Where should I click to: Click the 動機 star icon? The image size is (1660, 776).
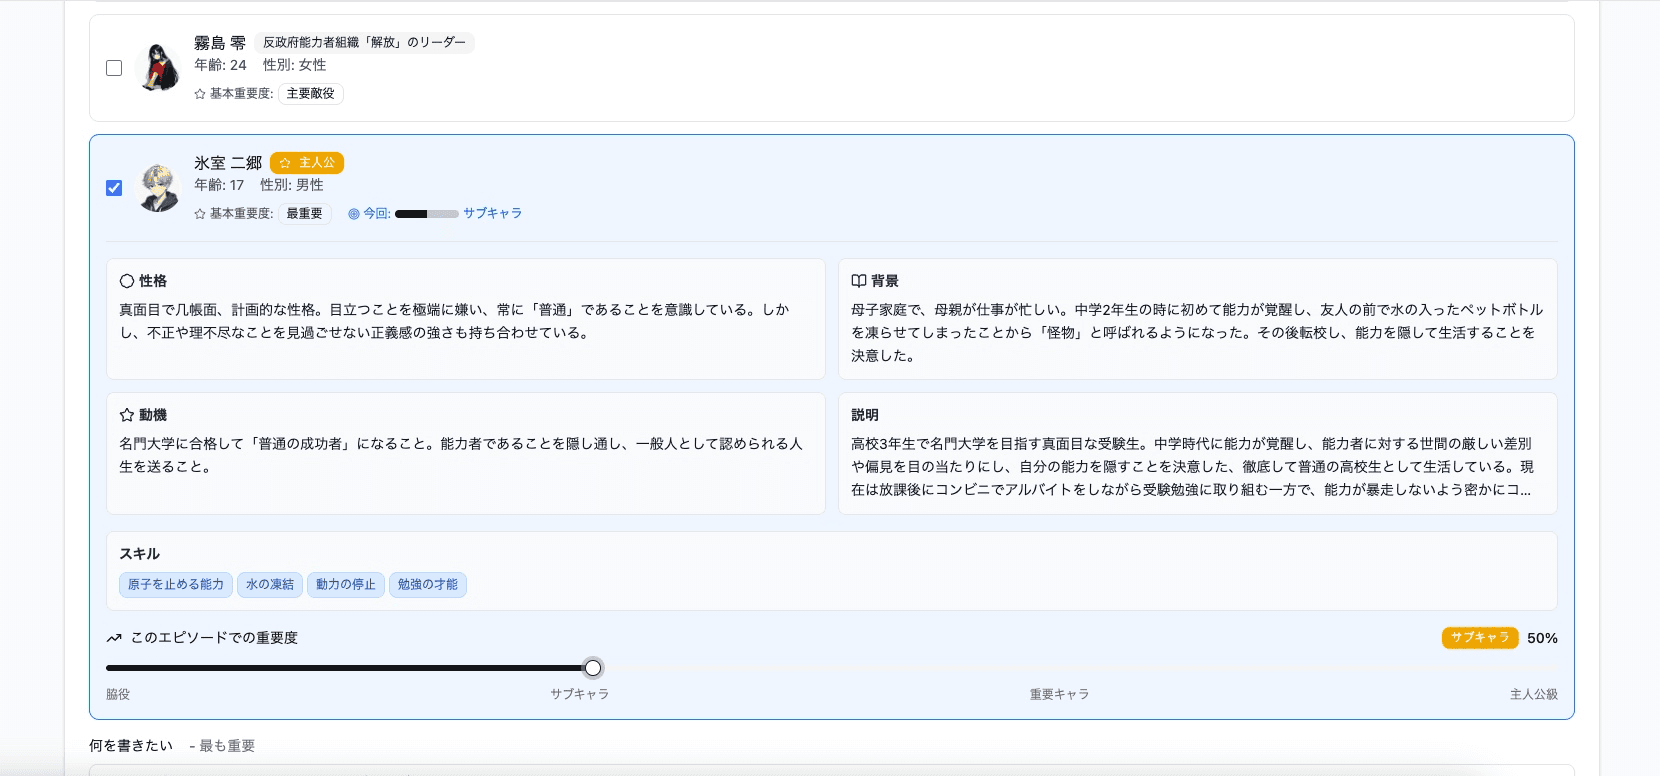(127, 415)
